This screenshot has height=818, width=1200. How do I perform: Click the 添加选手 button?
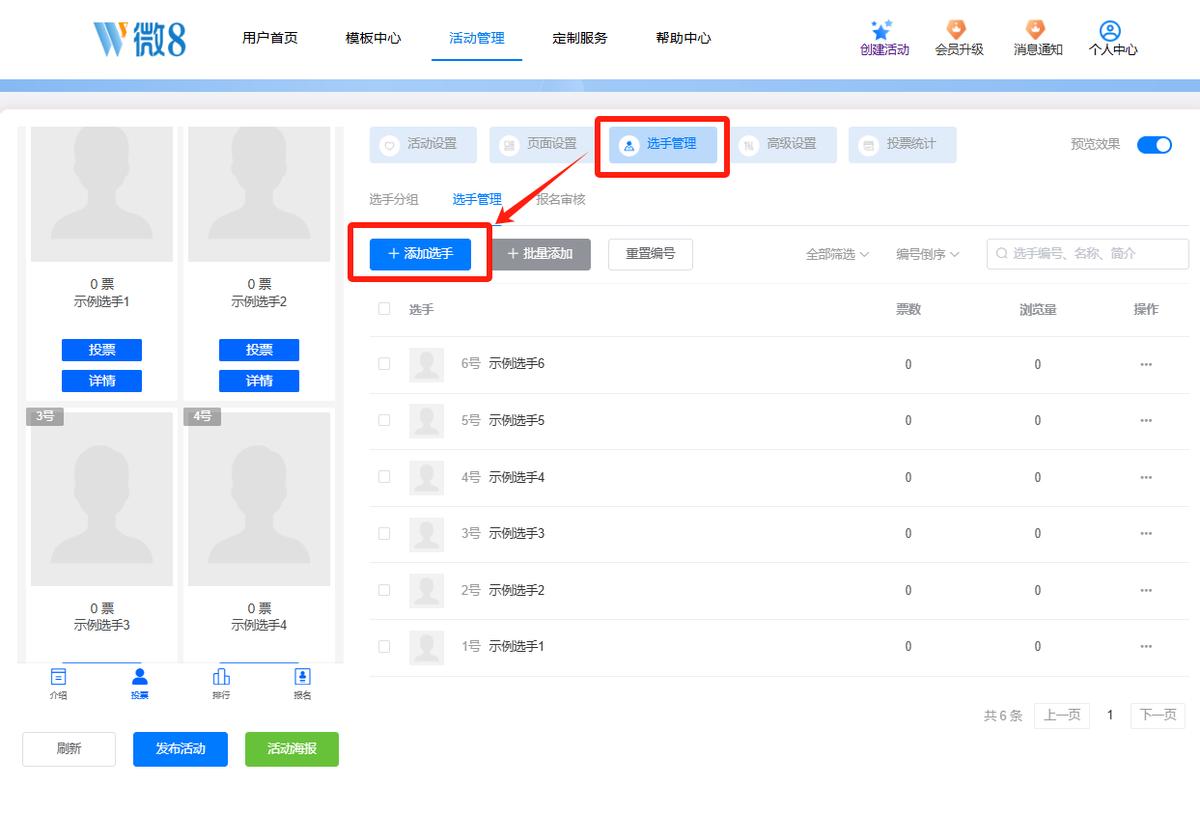pyautogui.click(x=420, y=254)
